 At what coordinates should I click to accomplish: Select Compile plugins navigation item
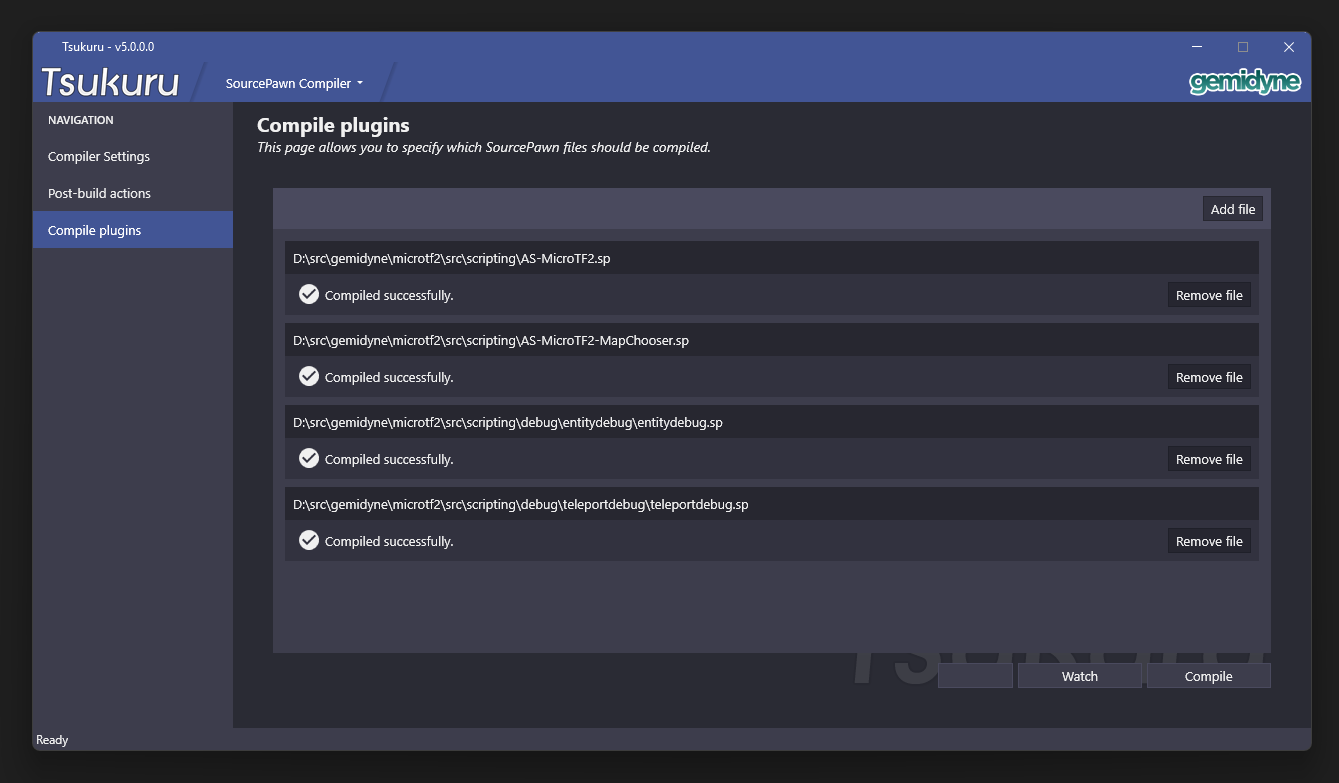click(x=95, y=231)
